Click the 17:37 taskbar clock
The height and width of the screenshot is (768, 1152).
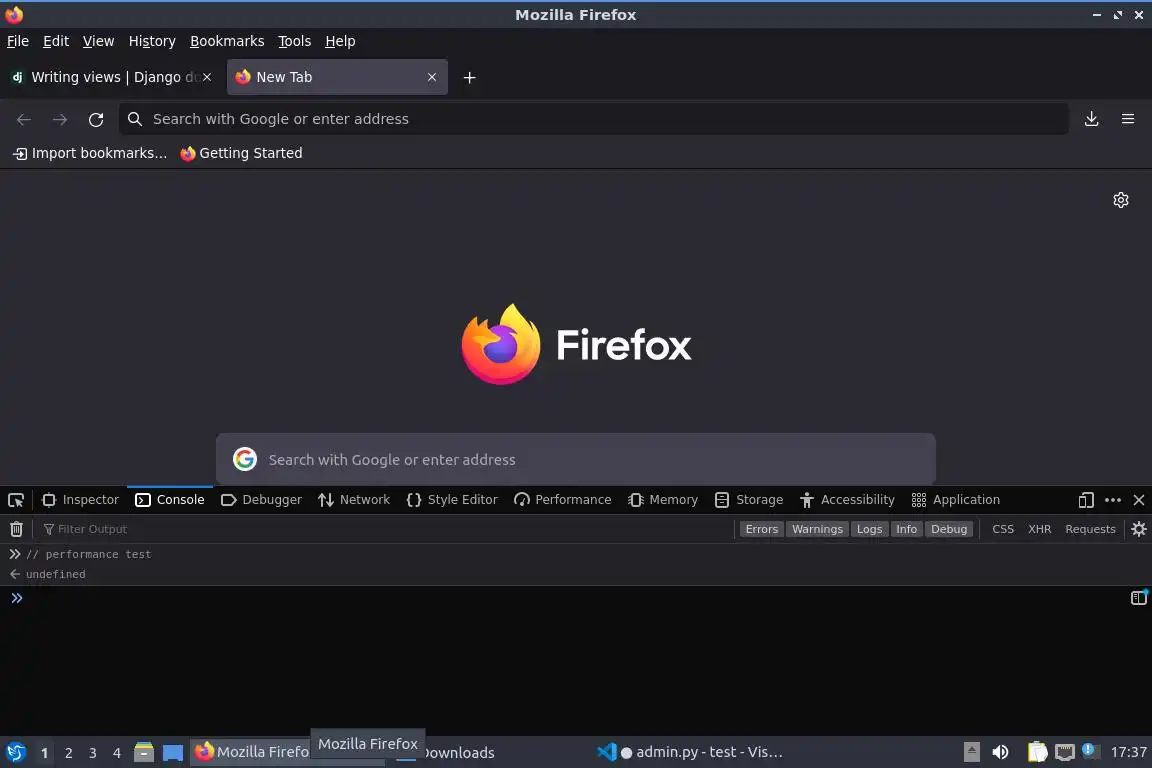[1128, 752]
